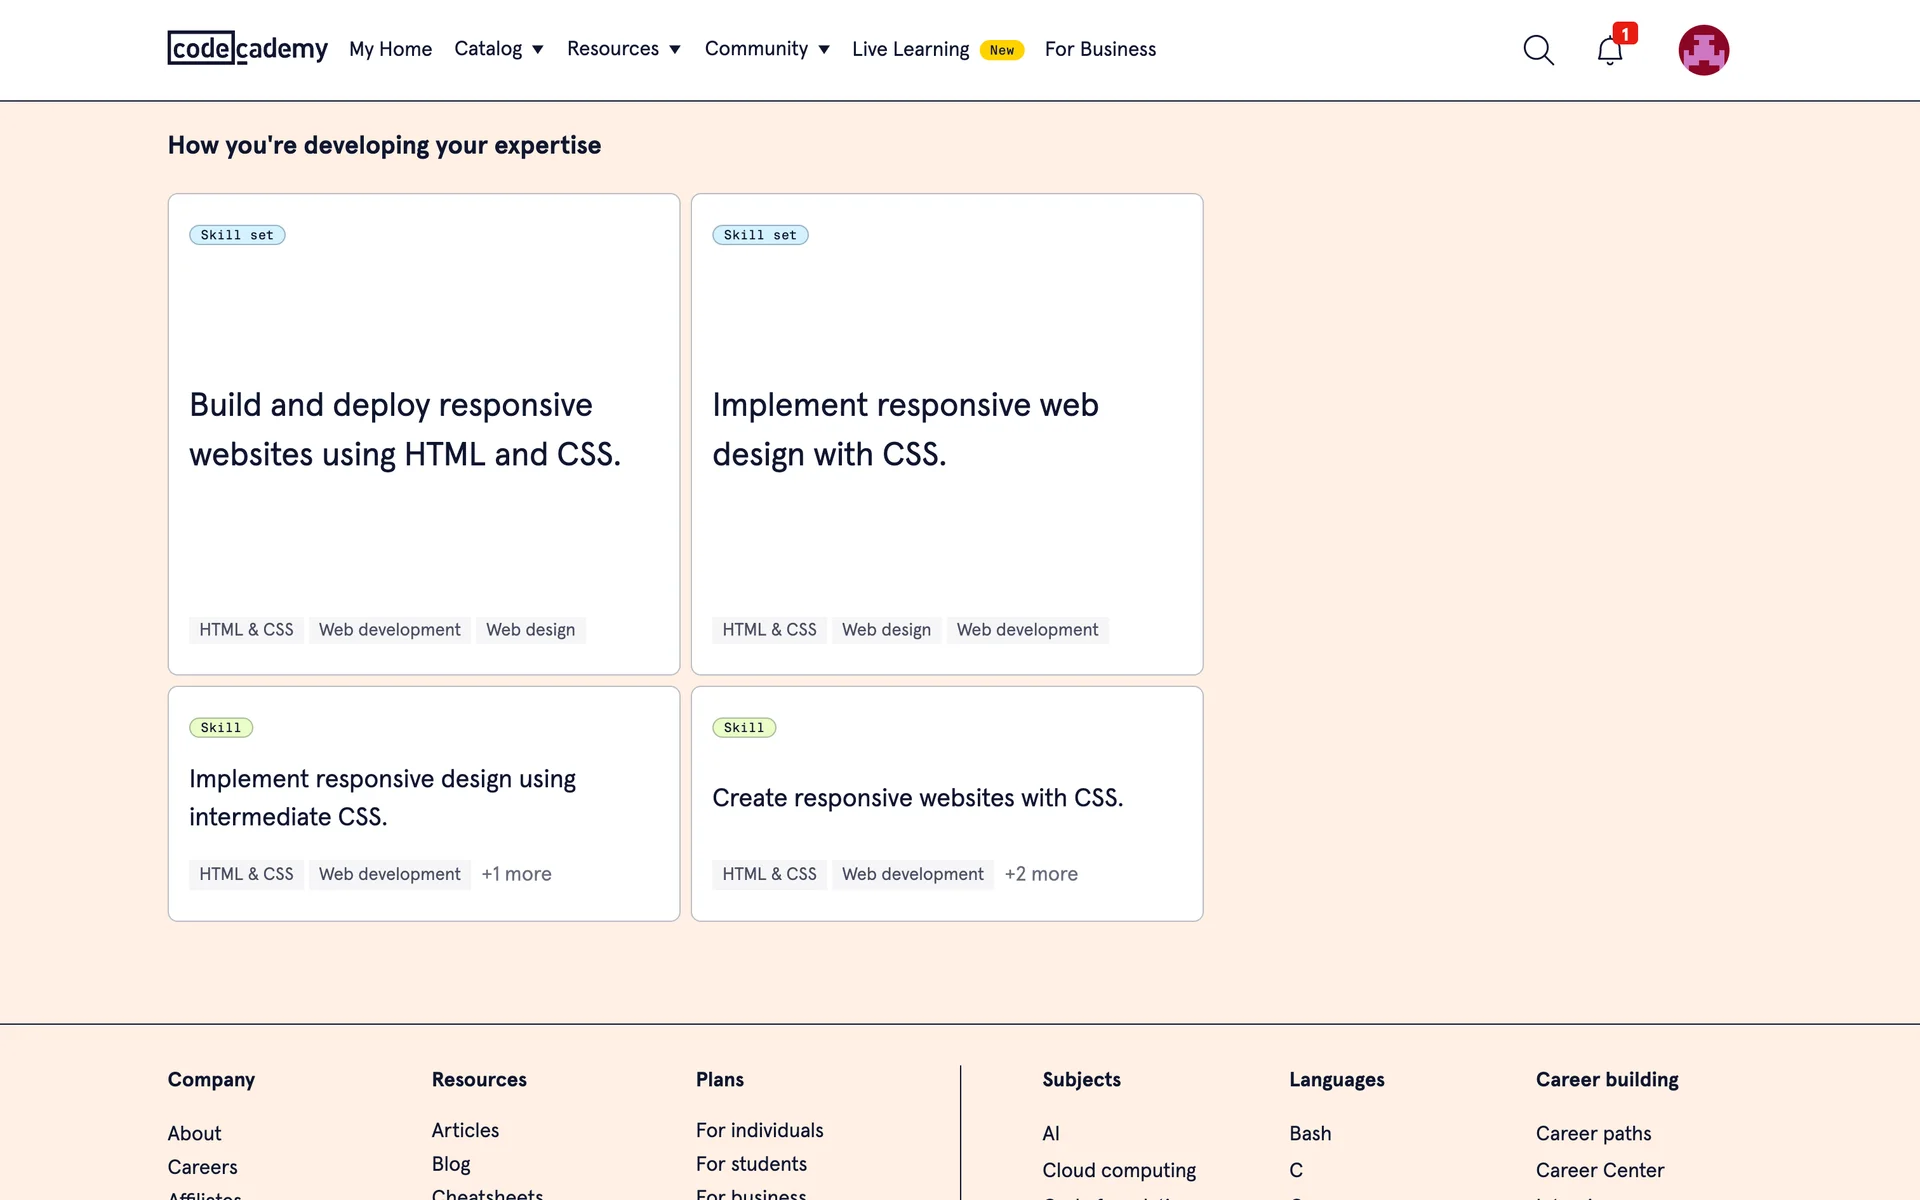Open Cloud computing subject link
The image size is (1920, 1200).
[1119, 1170]
